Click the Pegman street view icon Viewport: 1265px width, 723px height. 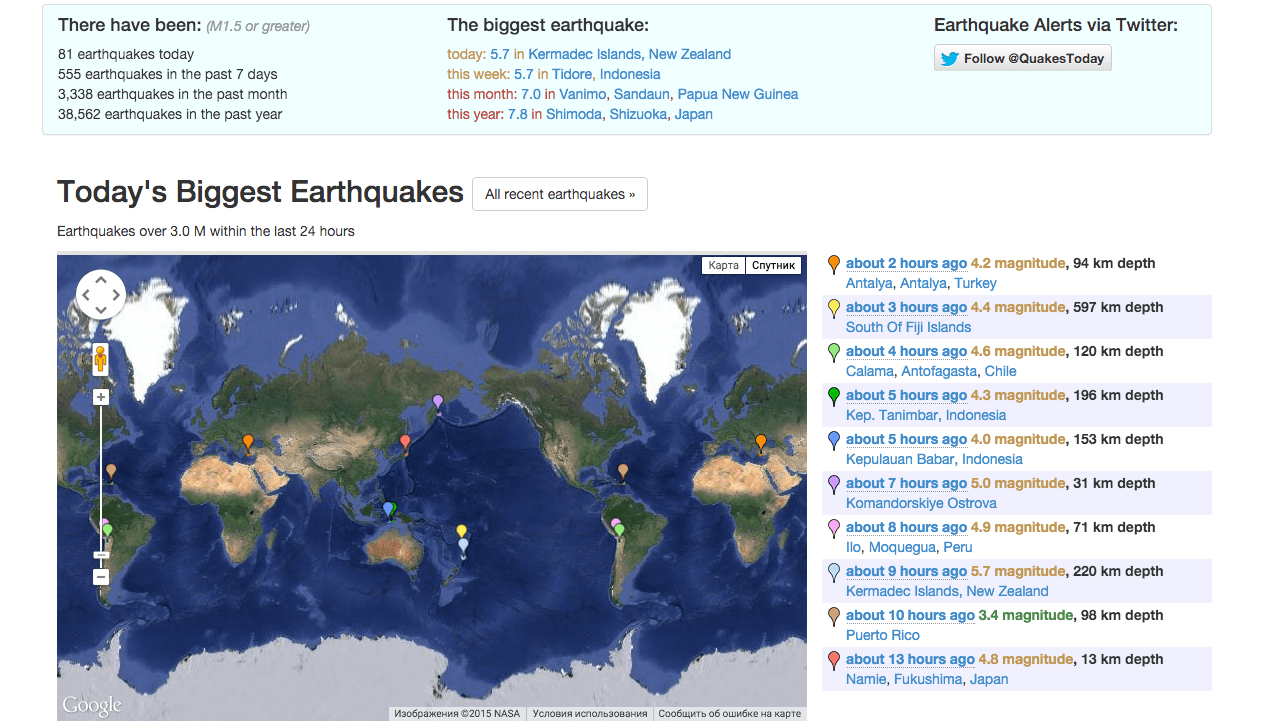click(100, 360)
